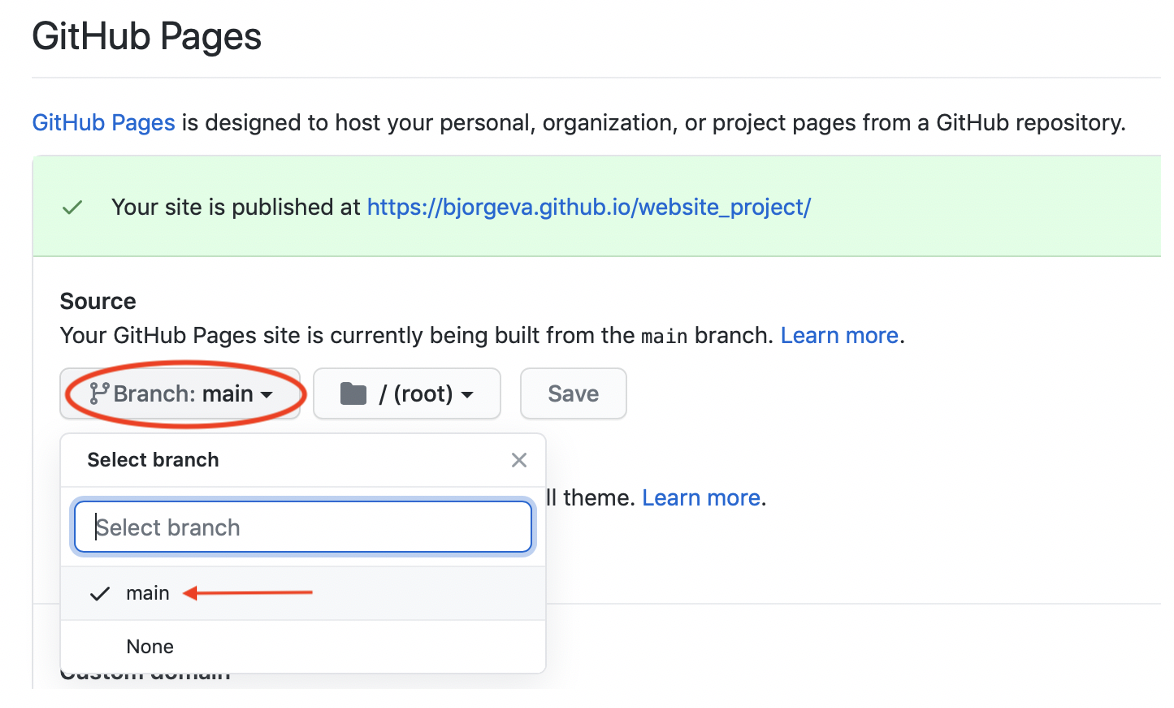Open the GitHub Pages link in description

[103, 123]
